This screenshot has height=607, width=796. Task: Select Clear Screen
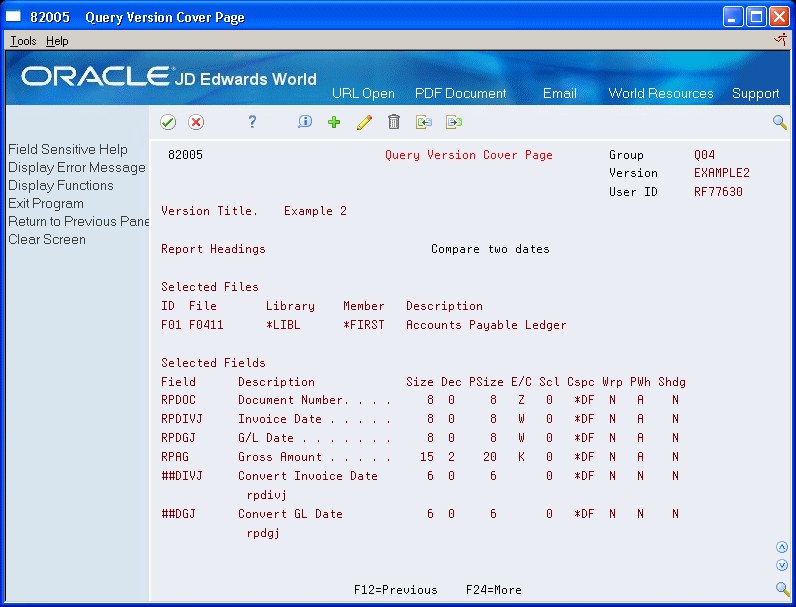click(47, 240)
